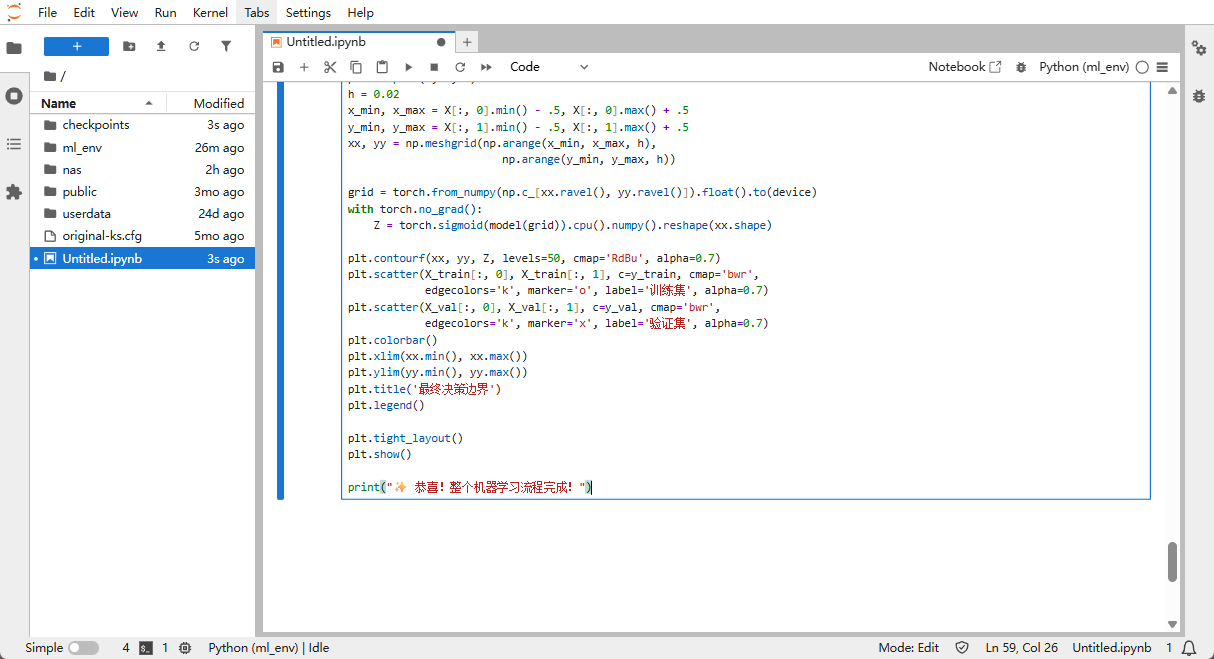Open the Property Inspector right sidebar
The image size is (1214, 659).
(x=1199, y=47)
